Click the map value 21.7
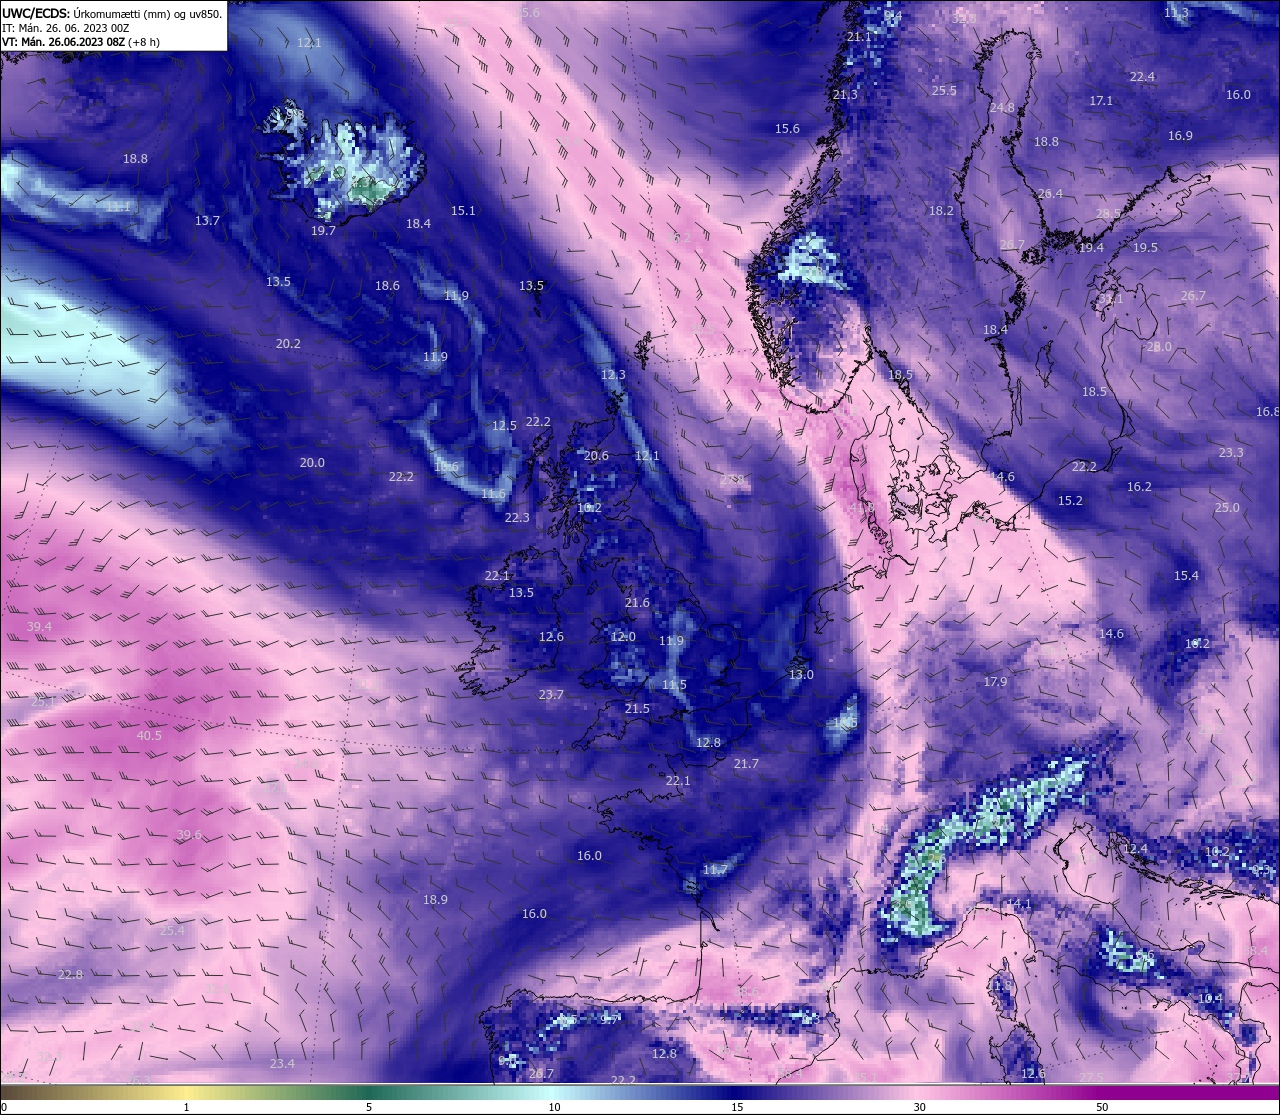This screenshot has width=1280, height=1115. pyautogui.click(x=746, y=763)
